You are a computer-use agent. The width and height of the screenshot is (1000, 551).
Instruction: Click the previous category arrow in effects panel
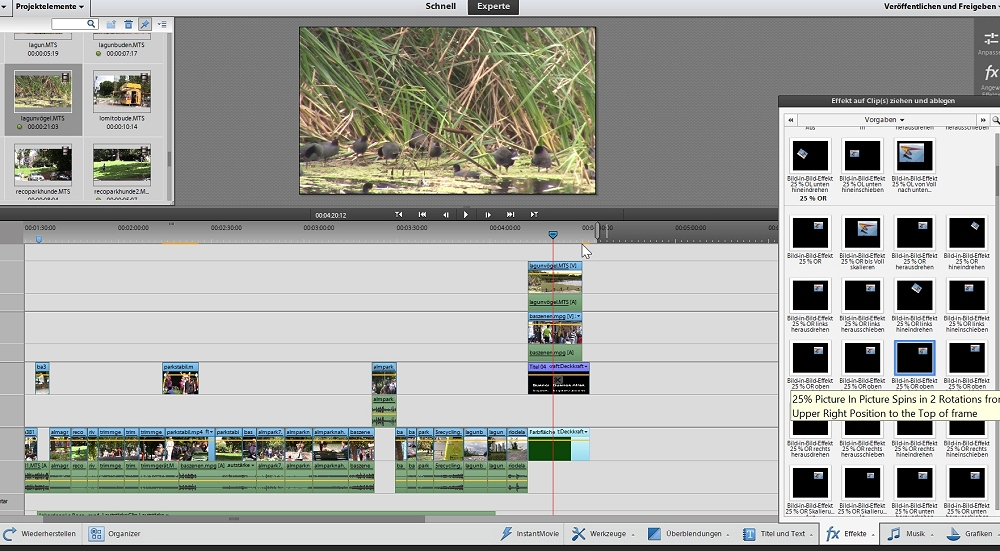[x=791, y=119]
